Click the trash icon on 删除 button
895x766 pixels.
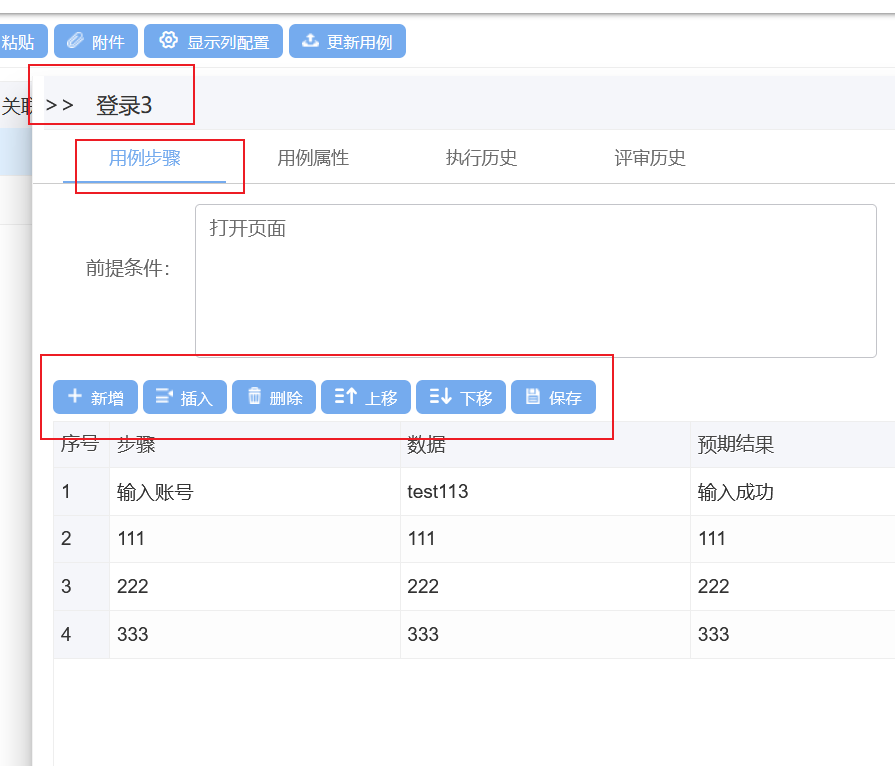click(254, 397)
